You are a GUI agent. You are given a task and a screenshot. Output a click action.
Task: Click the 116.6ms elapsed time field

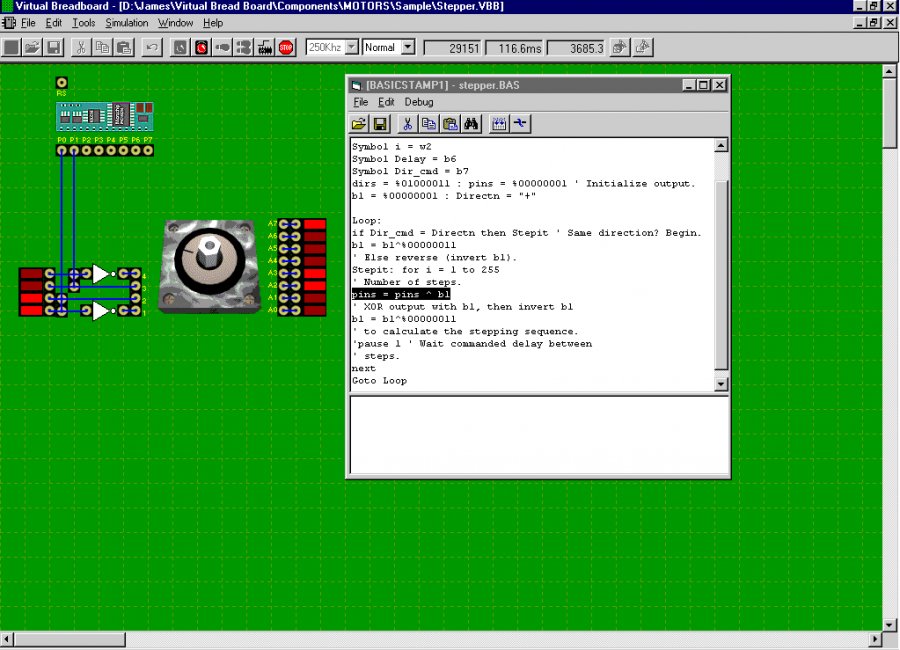pos(514,48)
